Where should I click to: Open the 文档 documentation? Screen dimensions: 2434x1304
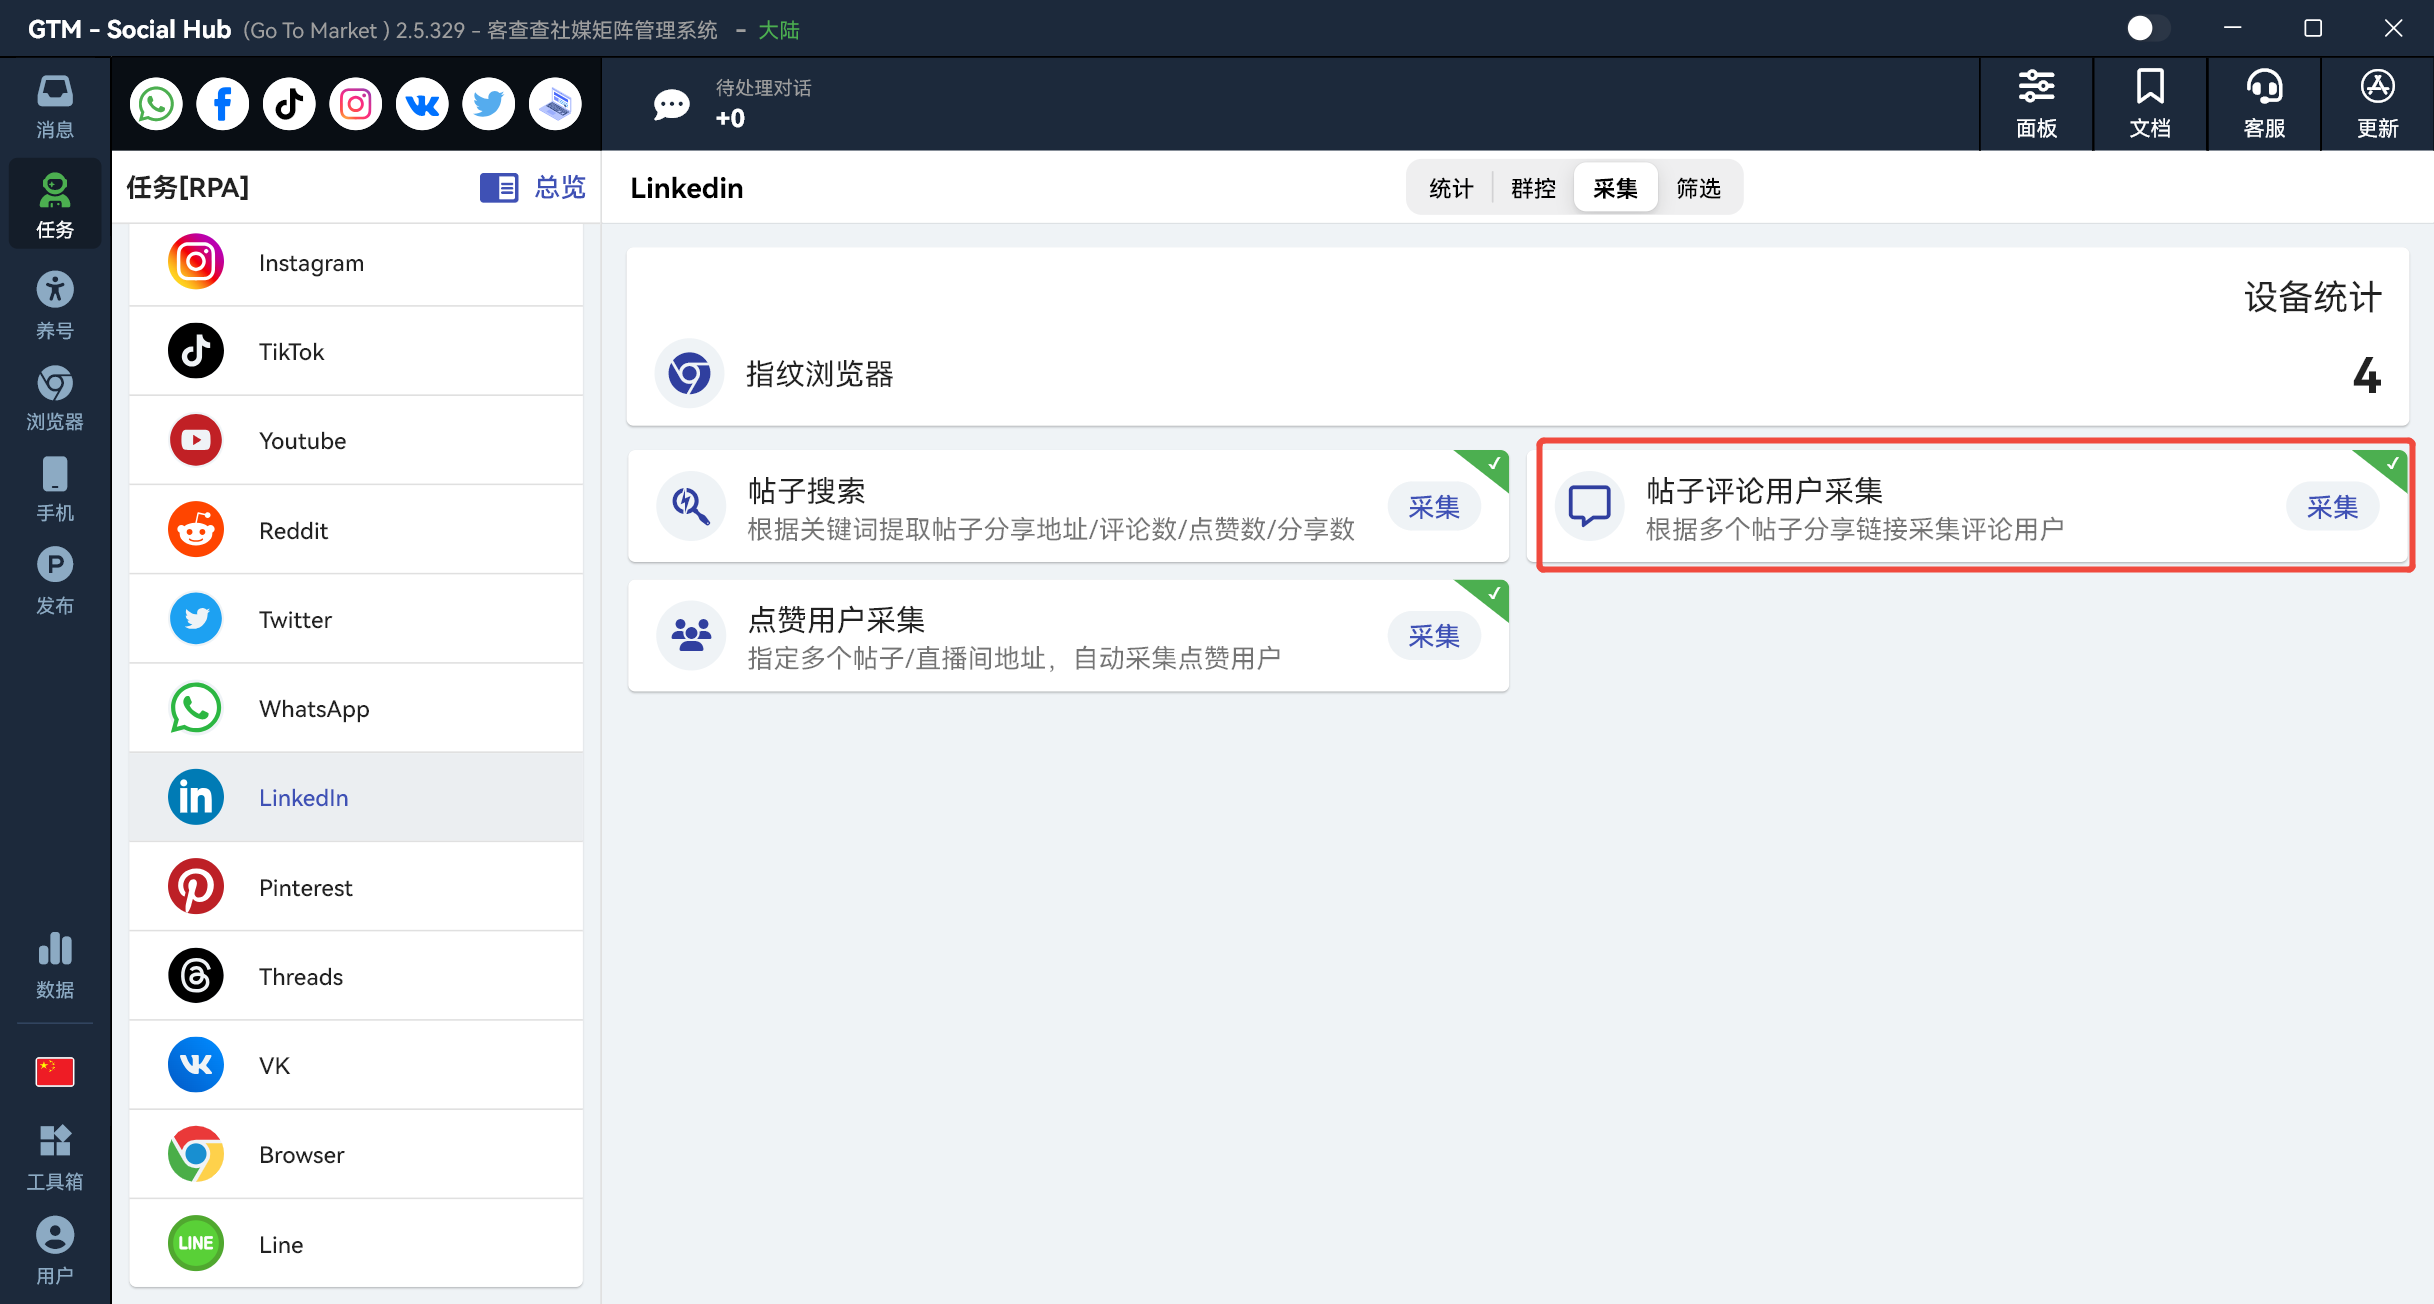click(x=2150, y=104)
